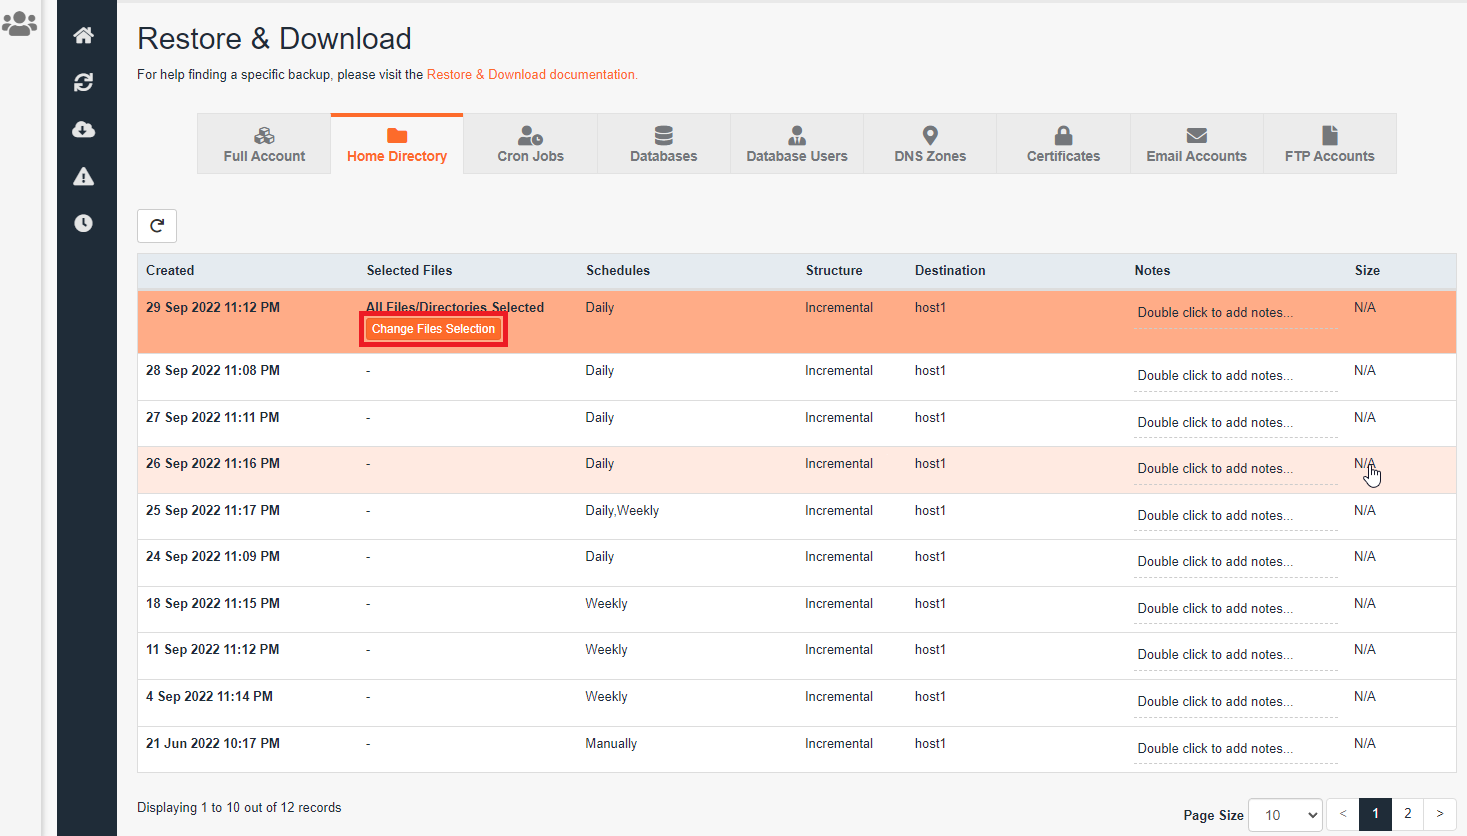Screen dimensions: 1467x836
Task: Open the cloud download sidebar icon
Action: coord(84,129)
